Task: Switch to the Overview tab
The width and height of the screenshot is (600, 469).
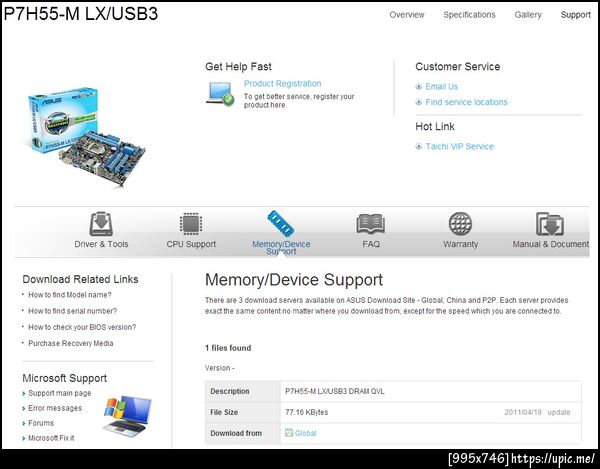Action: pos(407,15)
